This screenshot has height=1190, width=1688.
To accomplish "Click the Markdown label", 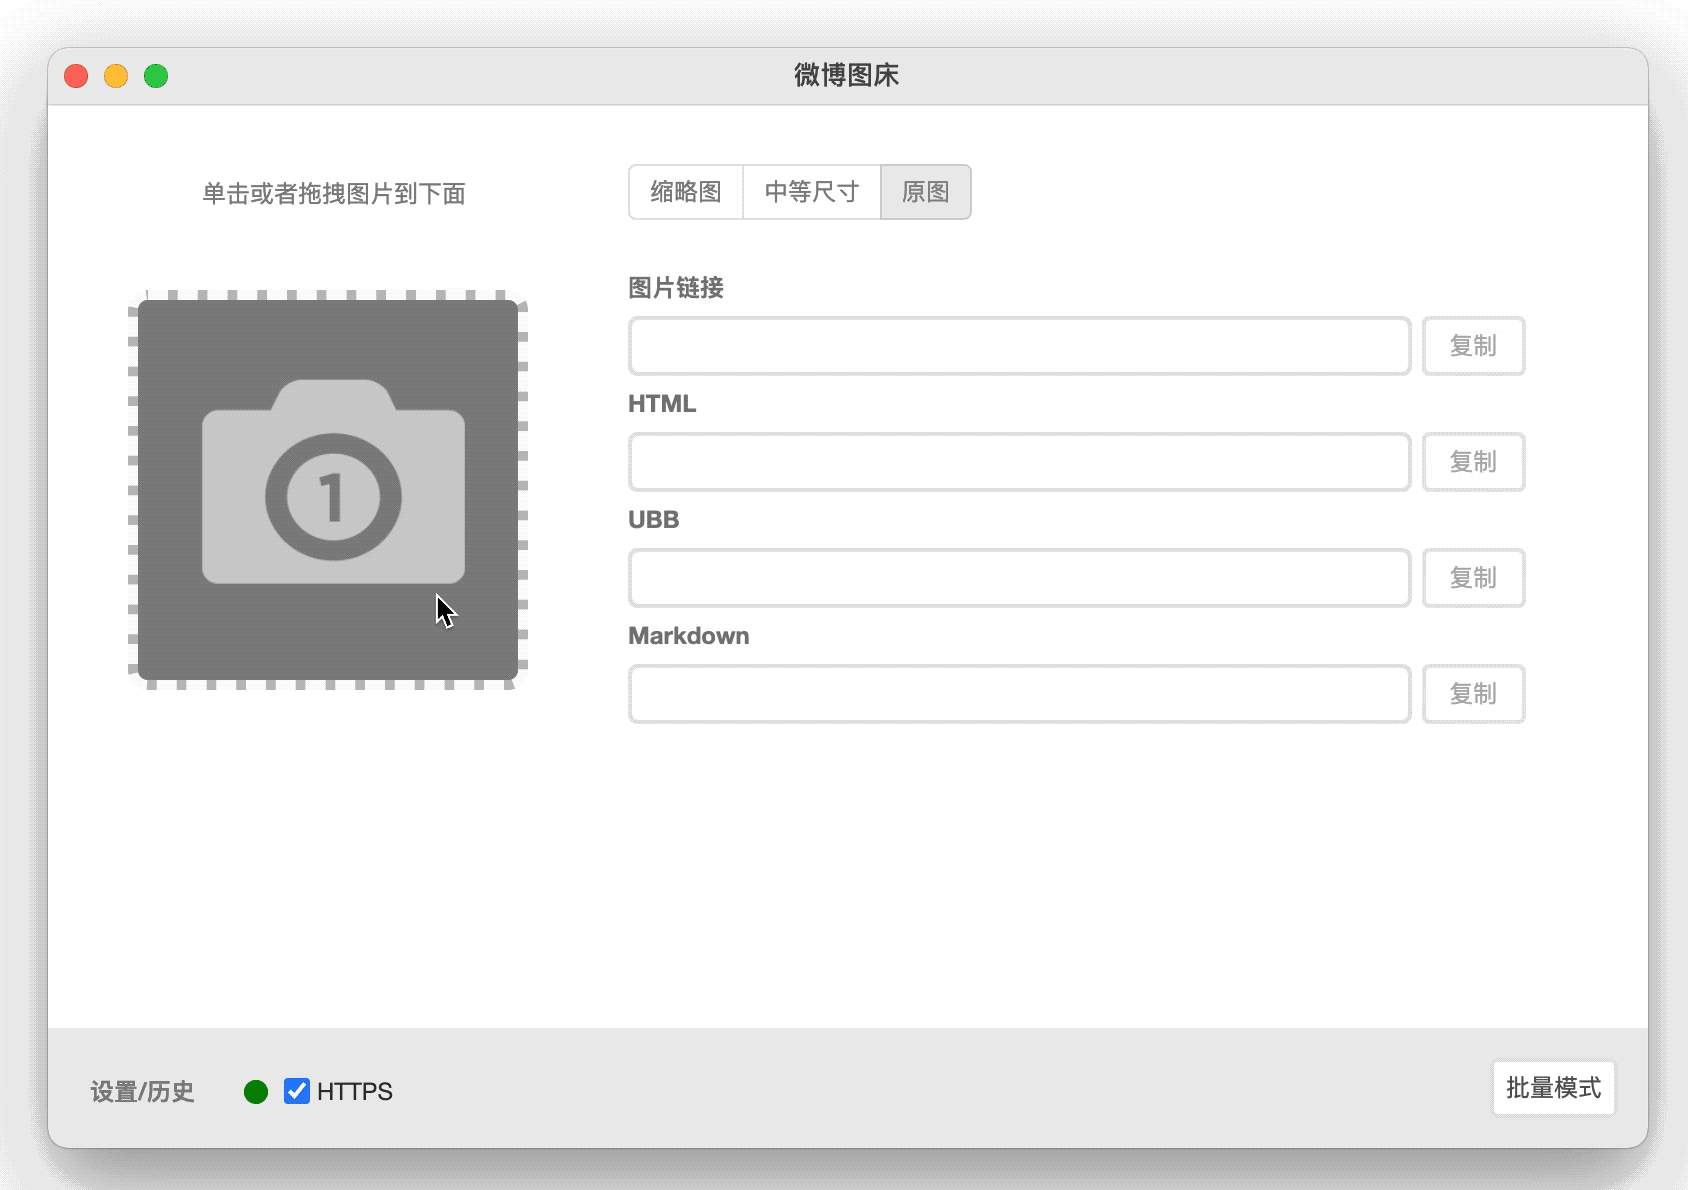I will click(x=688, y=636).
